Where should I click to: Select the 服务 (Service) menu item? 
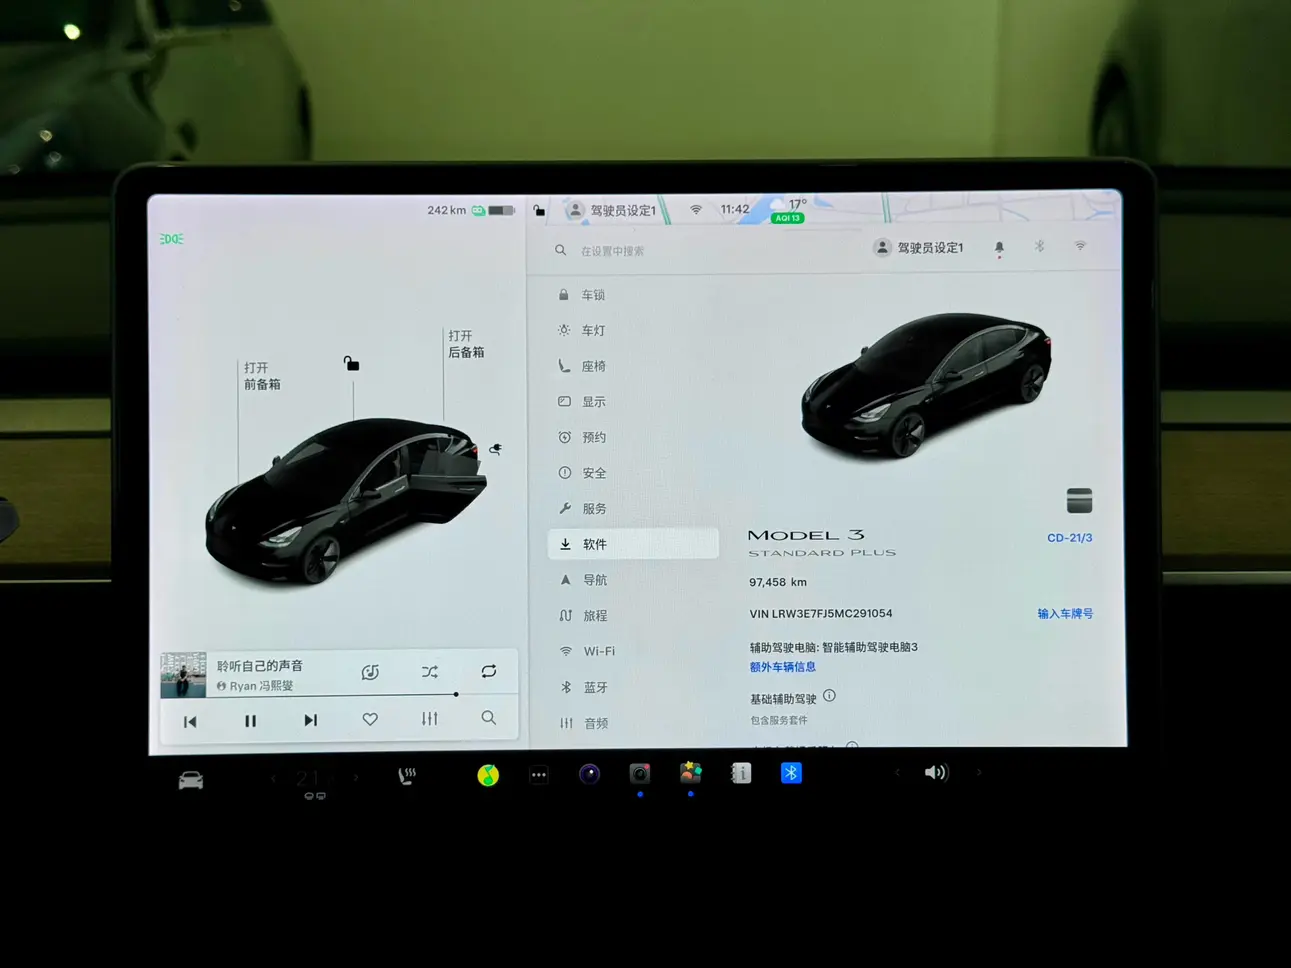click(594, 509)
